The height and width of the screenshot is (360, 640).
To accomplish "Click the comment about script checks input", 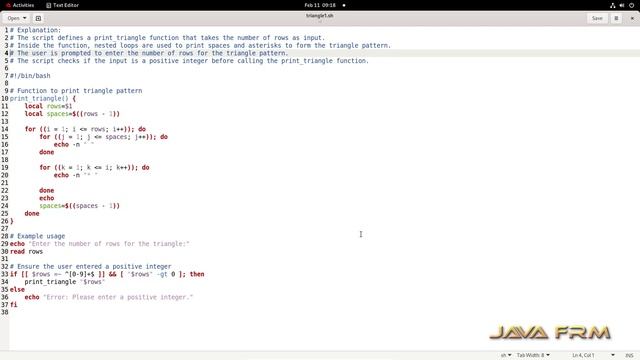I will (x=189, y=61).
